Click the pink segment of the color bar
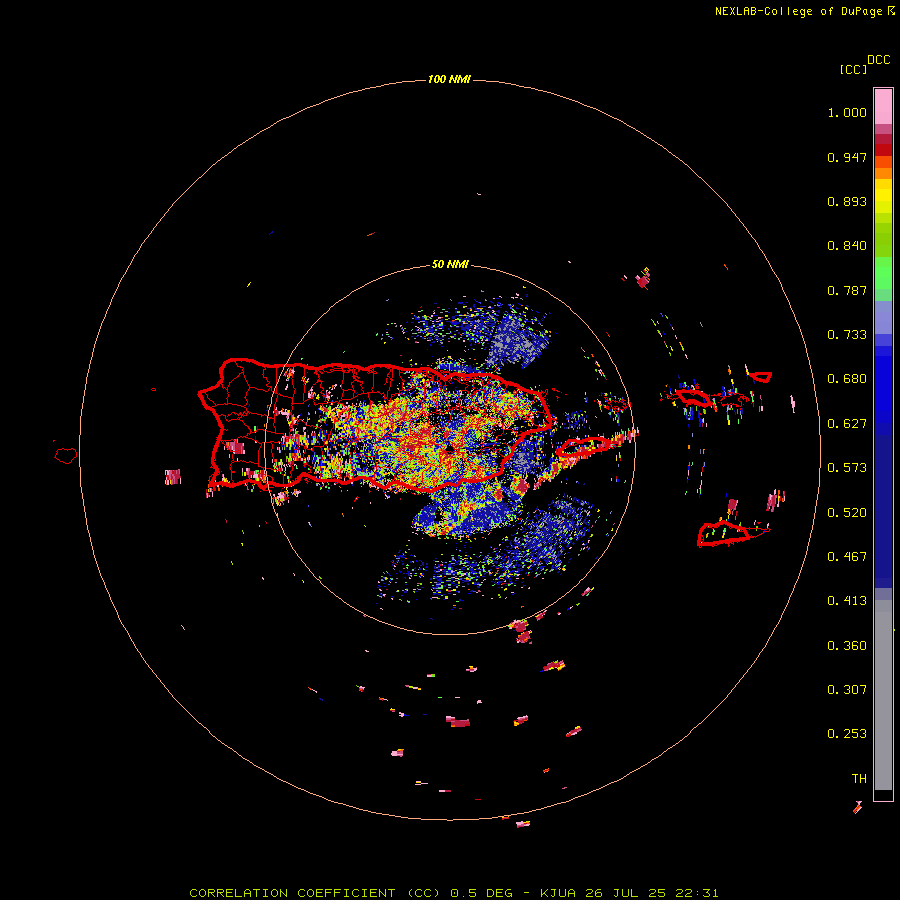Image resolution: width=900 pixels, height=900 pixels. [883, 106]
